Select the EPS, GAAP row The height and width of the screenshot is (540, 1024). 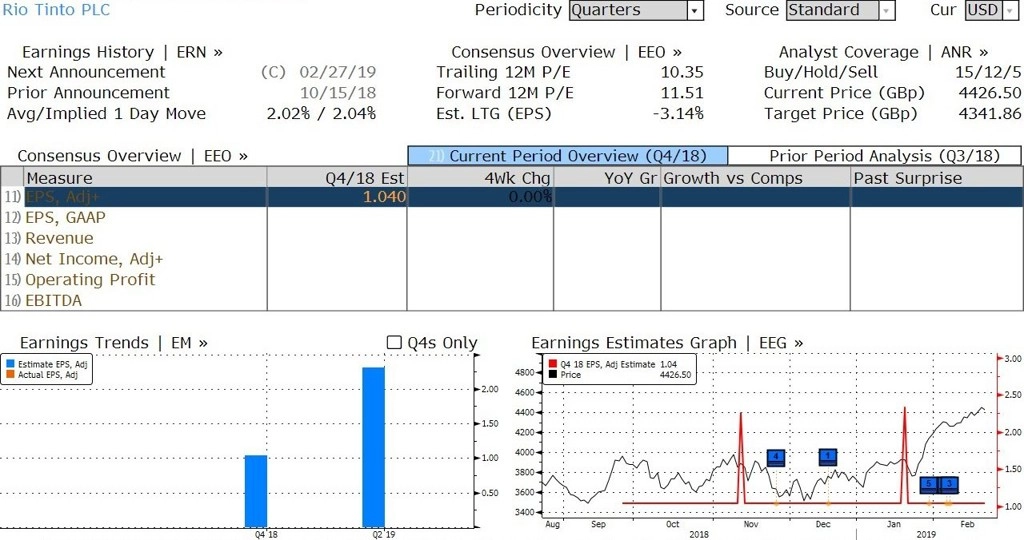tap(512, 217)
